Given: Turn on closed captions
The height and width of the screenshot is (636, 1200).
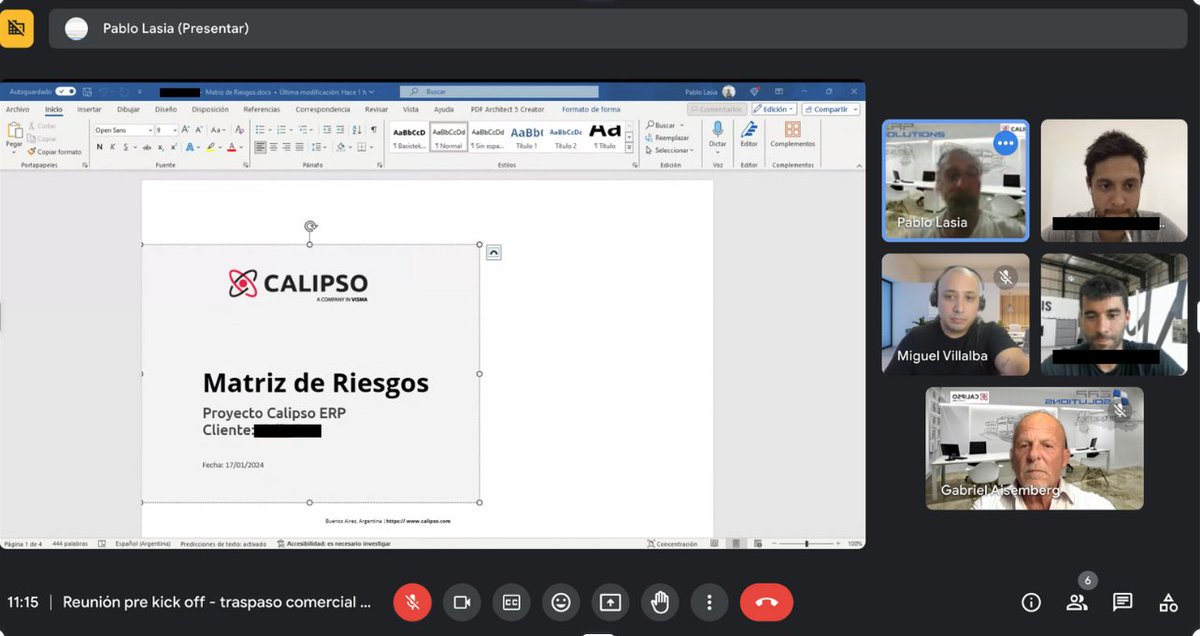Looking at the screenshot, I should pos(511,602).
